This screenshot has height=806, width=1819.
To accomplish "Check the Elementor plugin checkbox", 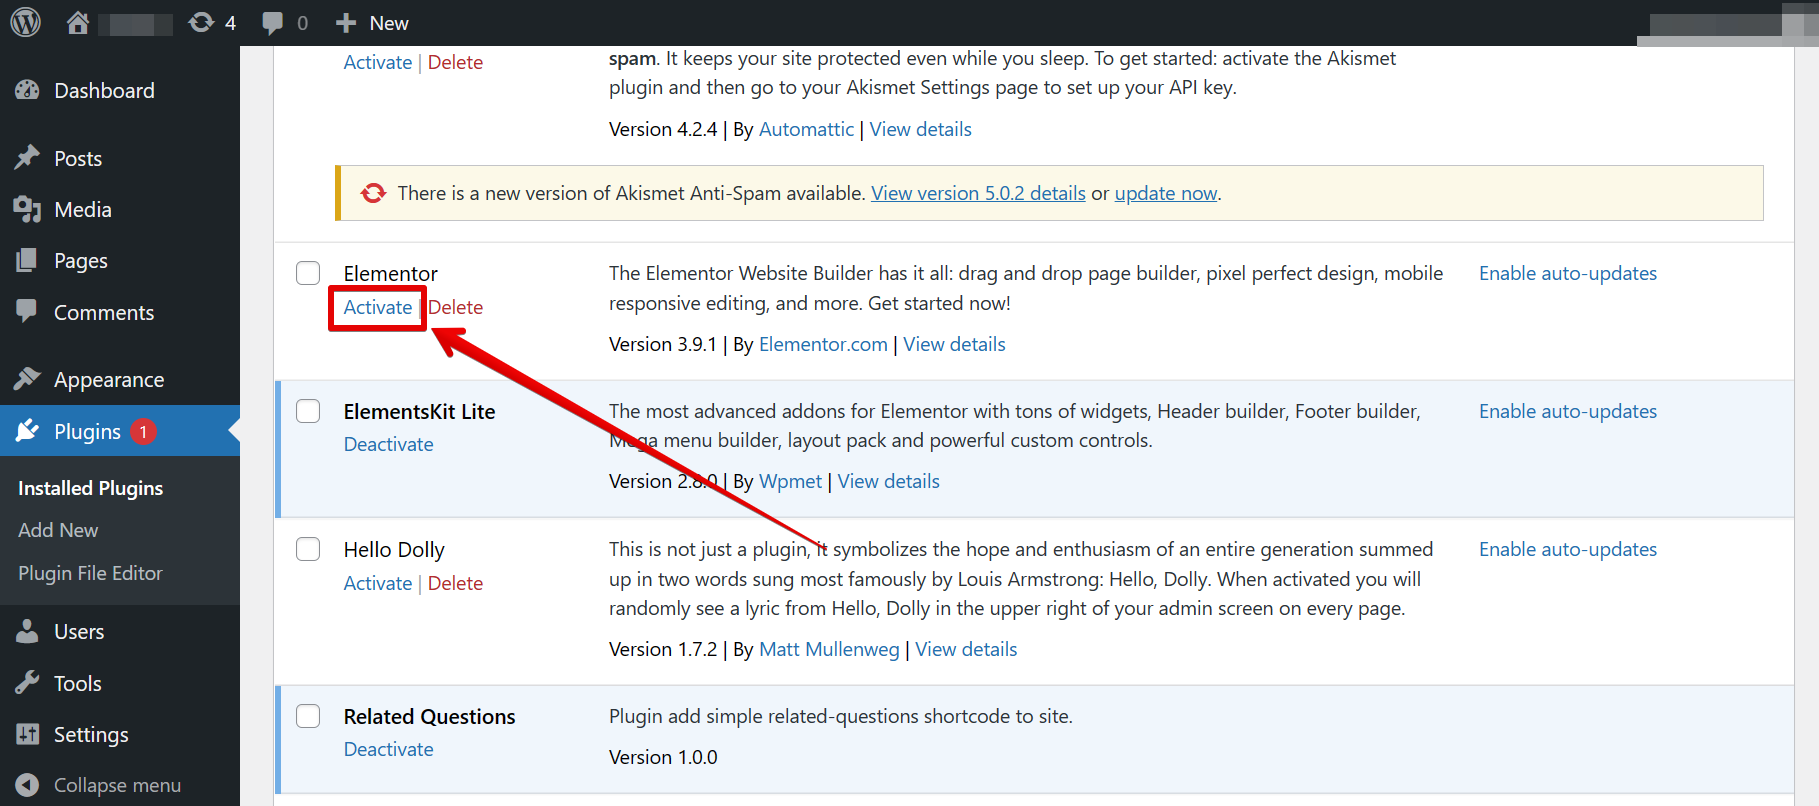I will click(308, 273).
